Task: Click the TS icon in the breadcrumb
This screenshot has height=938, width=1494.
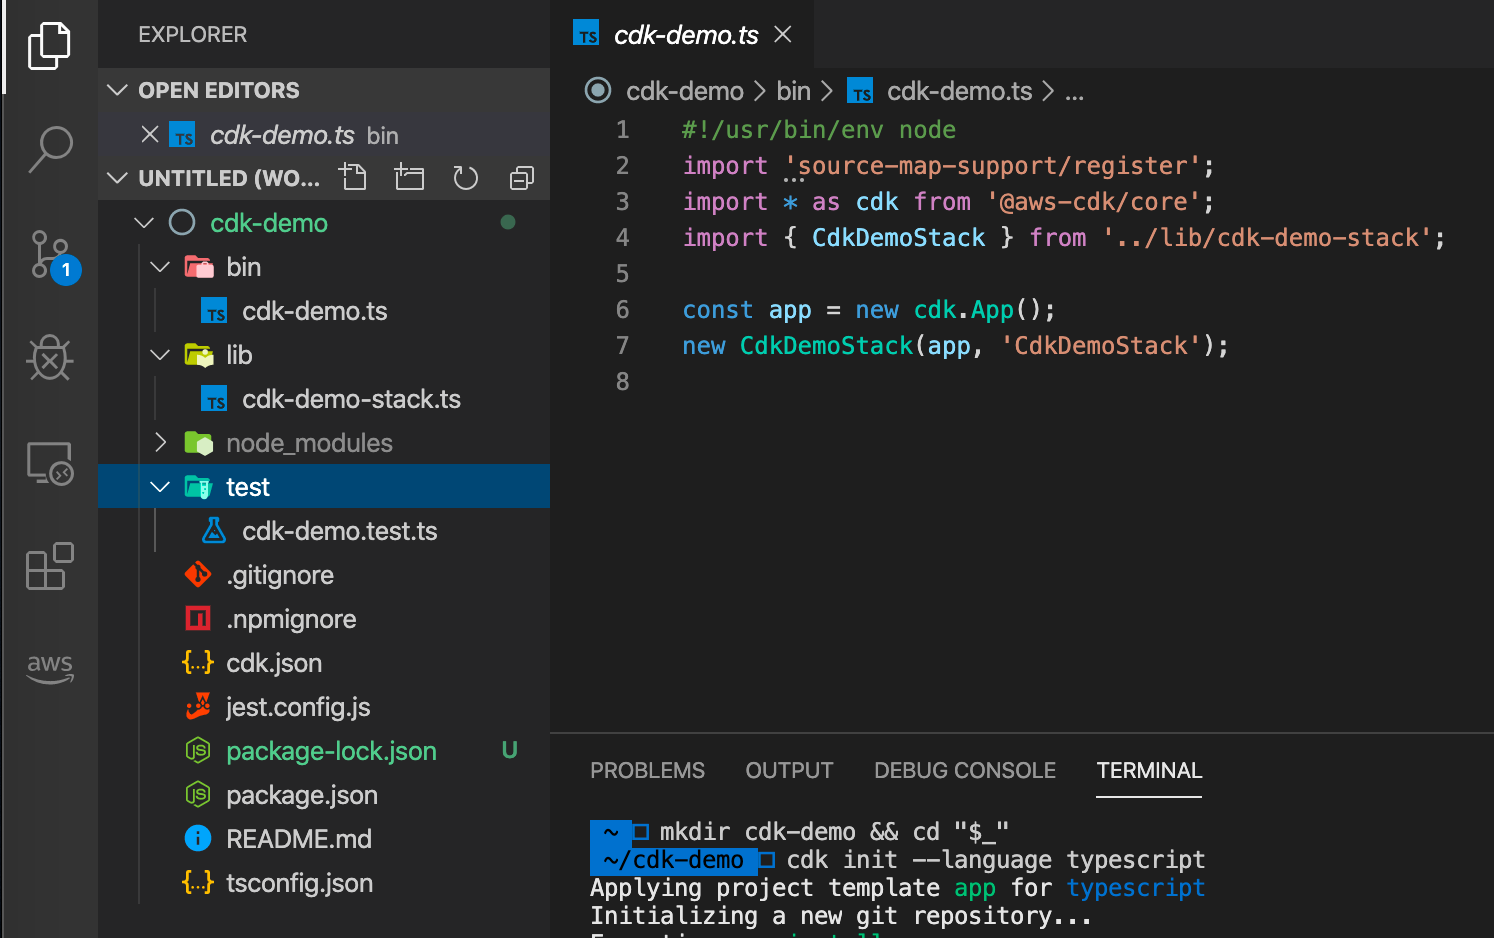Action: click(x=860, y=91)
